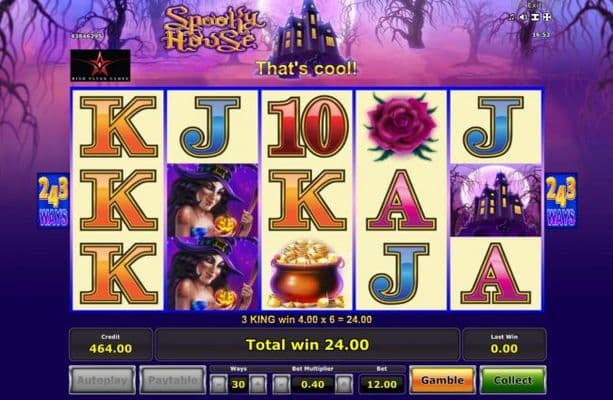Lower the Bet Multiplier value
The width and height of the screenshot is (613, 400).
tap(281, 384)
